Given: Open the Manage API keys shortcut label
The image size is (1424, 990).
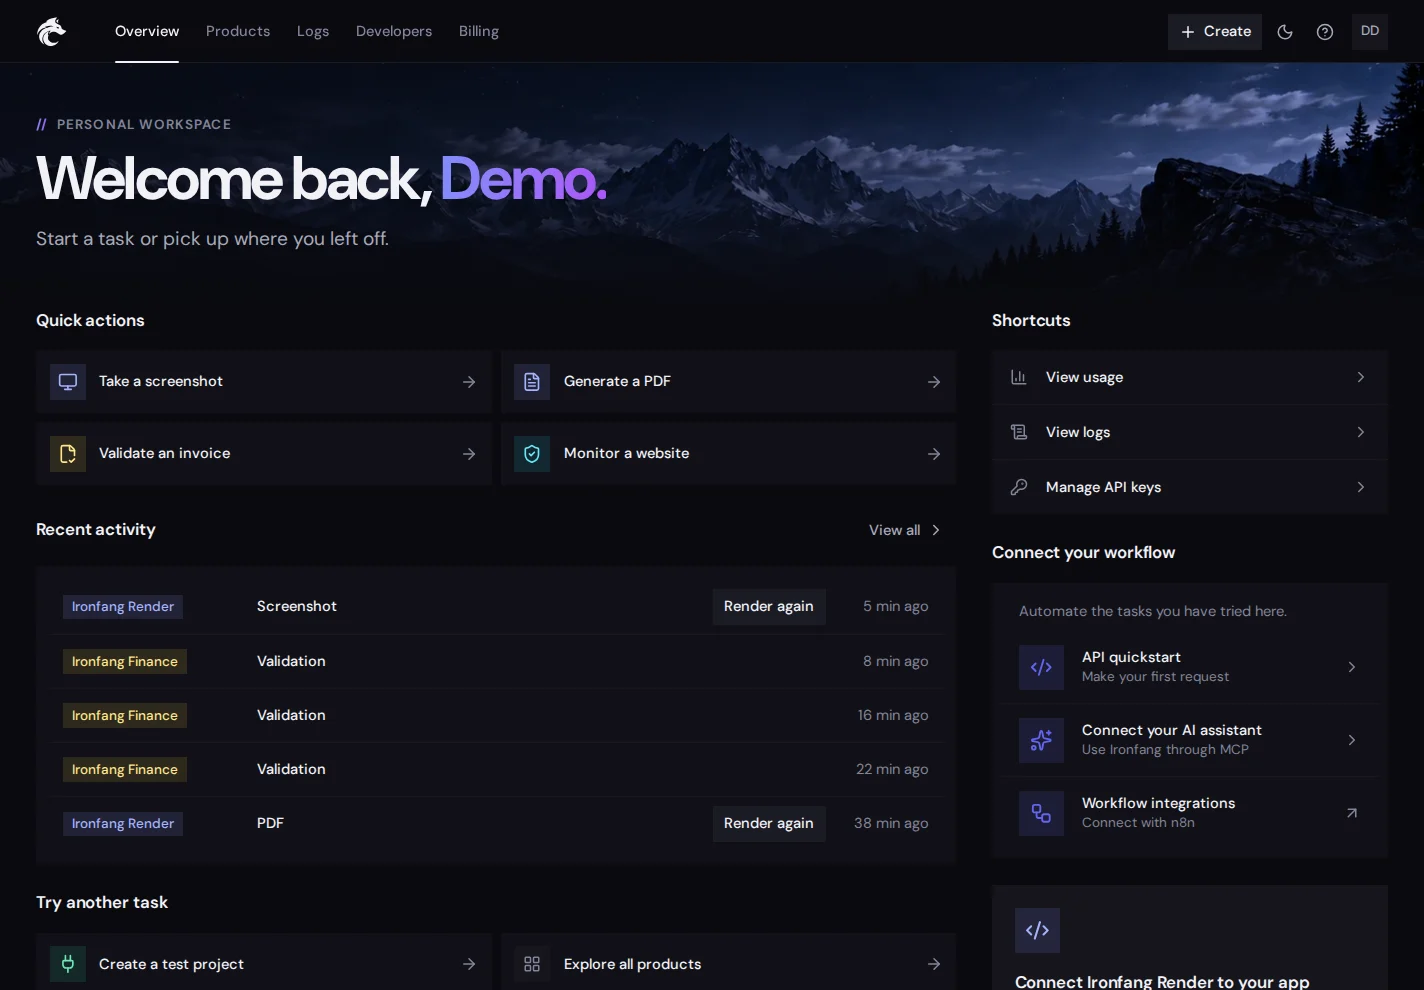Looking at the screenshot, I should [x=1103, y=487].
